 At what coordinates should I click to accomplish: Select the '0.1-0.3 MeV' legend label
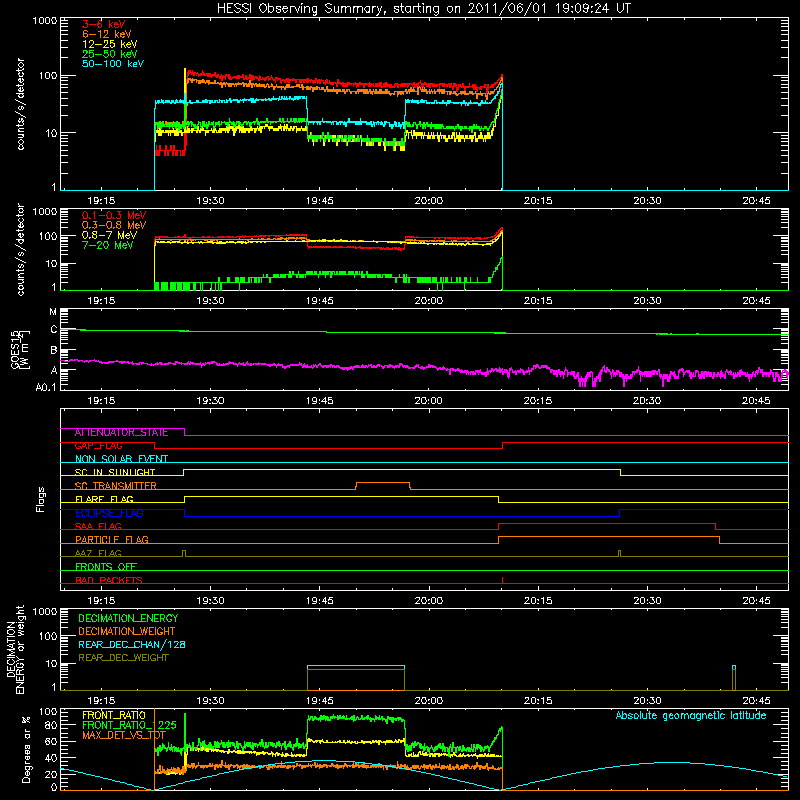click(x=114, y=215)
